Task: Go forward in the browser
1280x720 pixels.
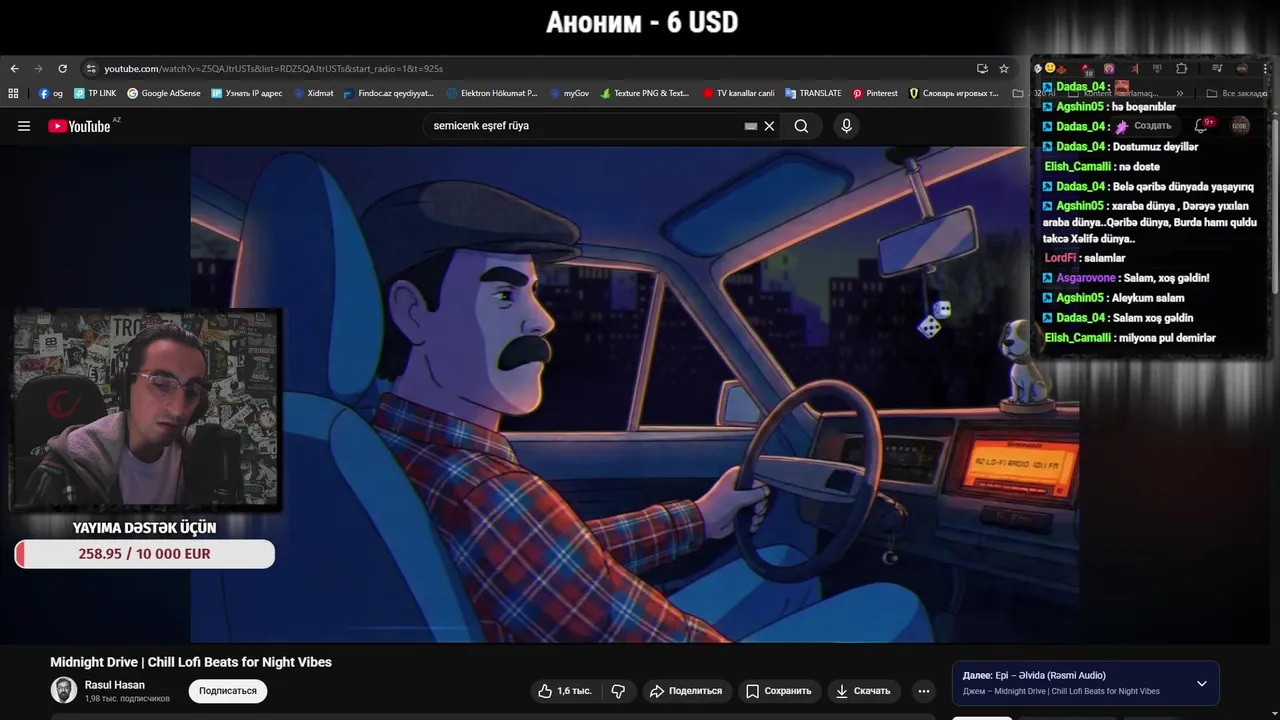Action: 38,69
